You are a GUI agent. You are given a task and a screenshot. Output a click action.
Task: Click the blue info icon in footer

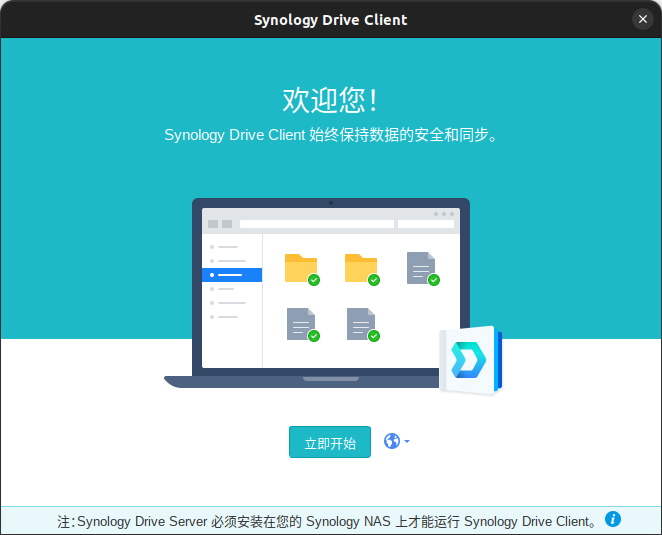(613, 519)
